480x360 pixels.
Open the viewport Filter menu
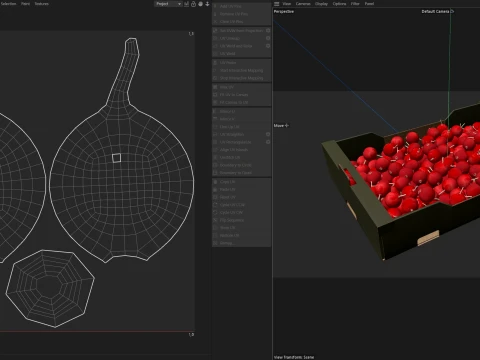(355, 4)
